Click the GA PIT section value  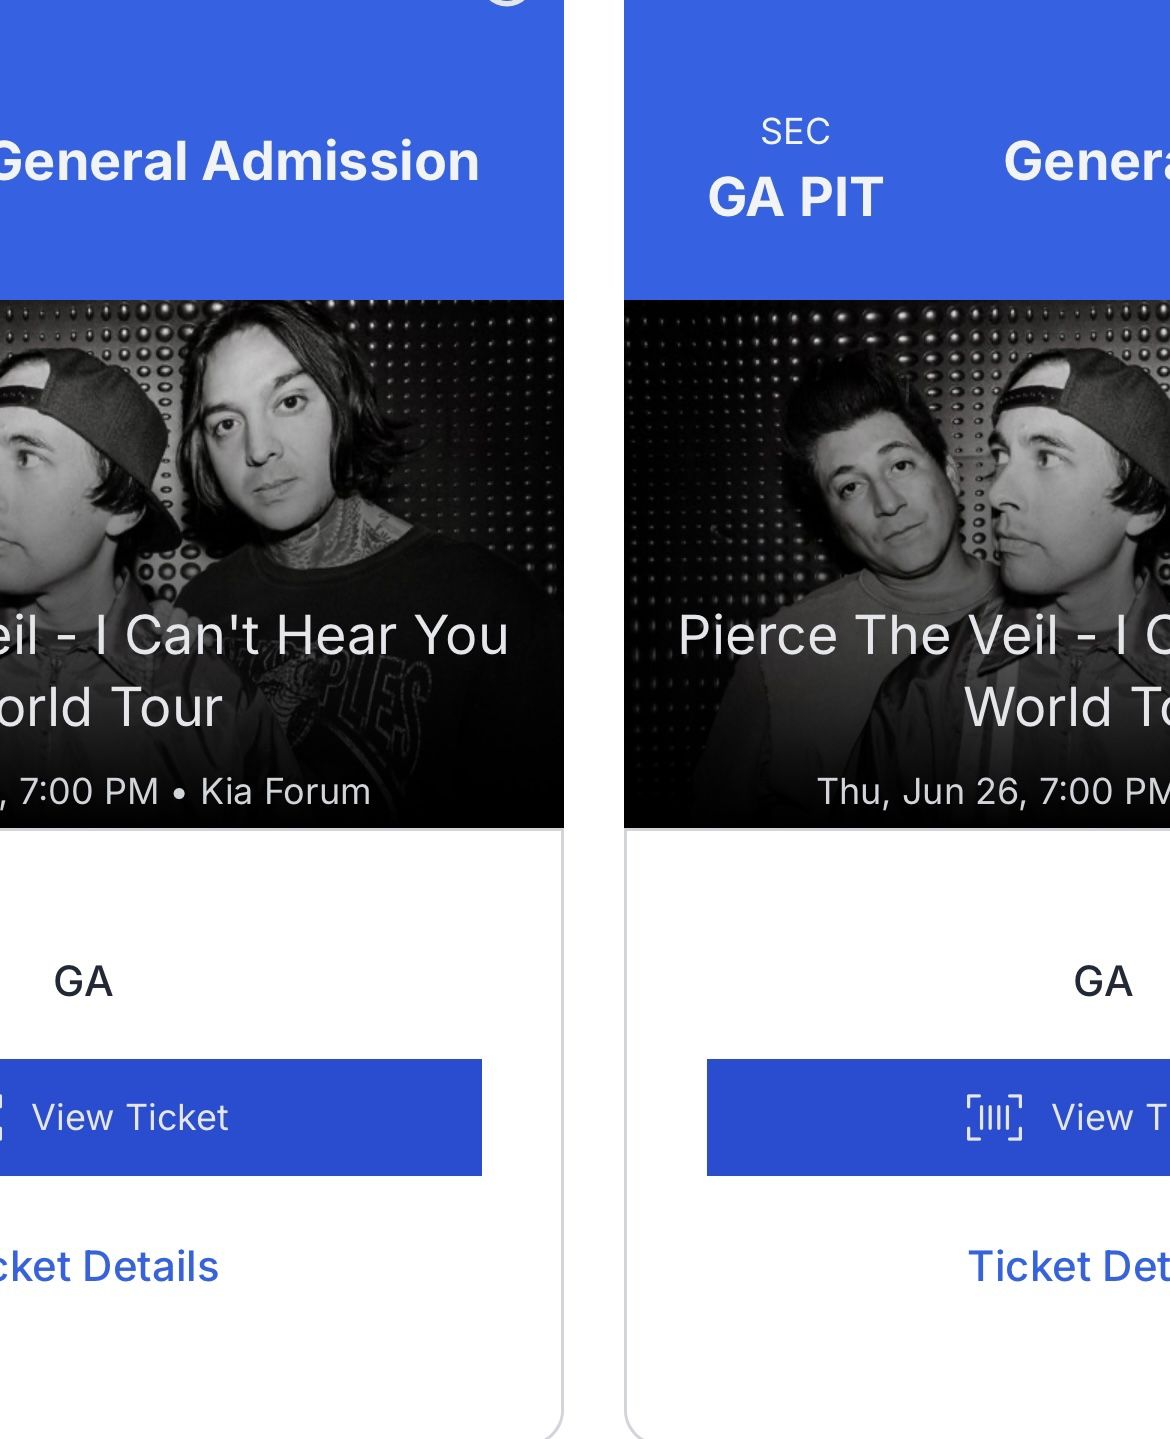tap(795, 197)
